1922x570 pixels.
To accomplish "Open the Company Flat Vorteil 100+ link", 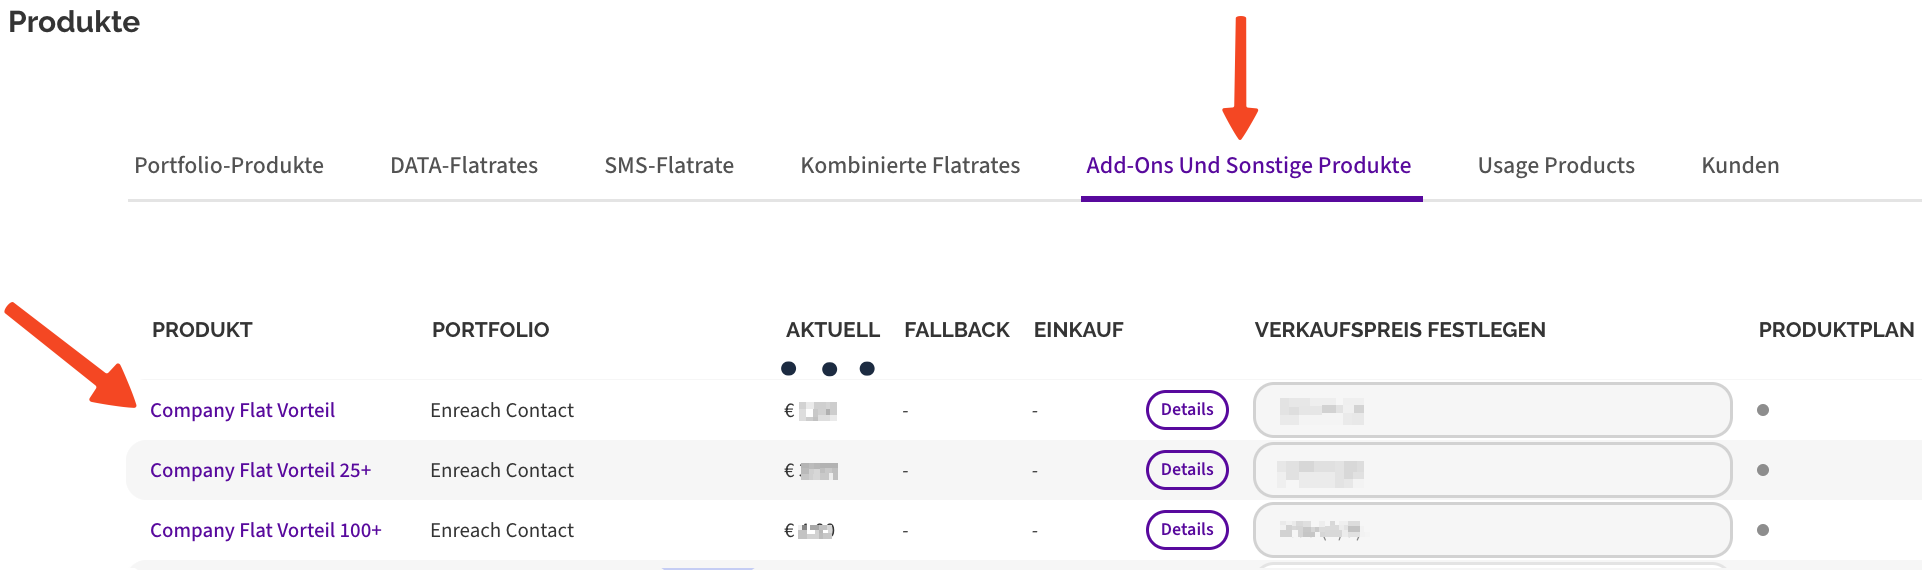I will pyautogui.click(x=265, y=530).
